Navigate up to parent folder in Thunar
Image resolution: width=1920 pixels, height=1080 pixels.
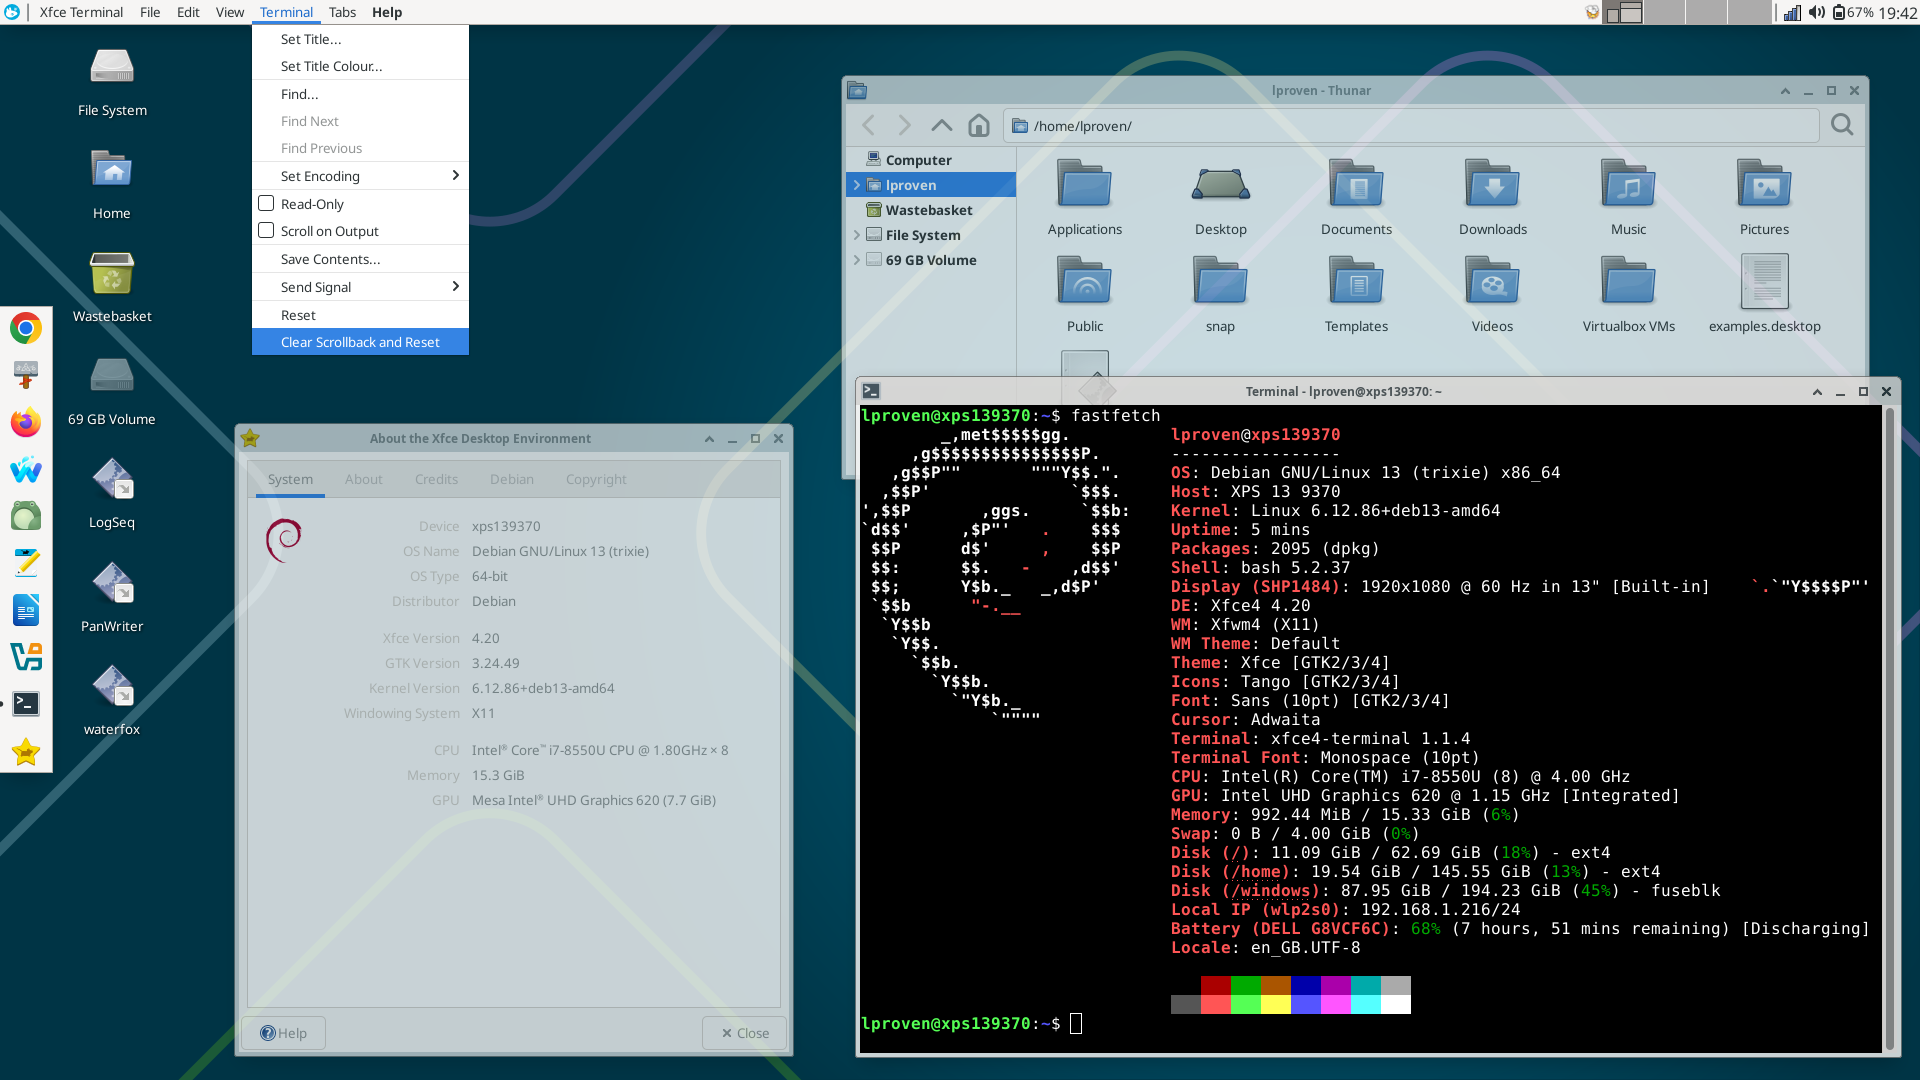[x=941, y=125]
